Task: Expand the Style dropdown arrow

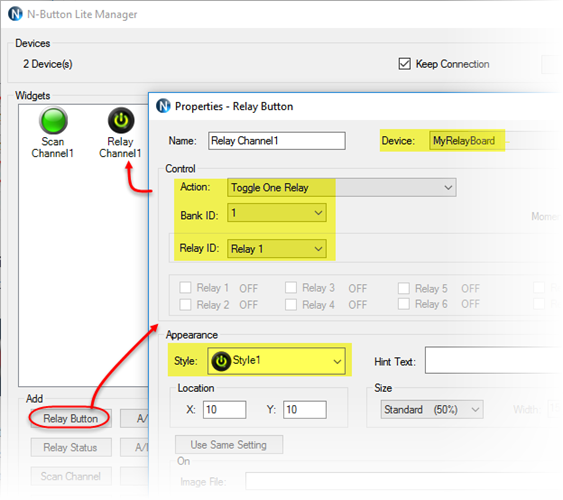Action: (x=337, y=361)
